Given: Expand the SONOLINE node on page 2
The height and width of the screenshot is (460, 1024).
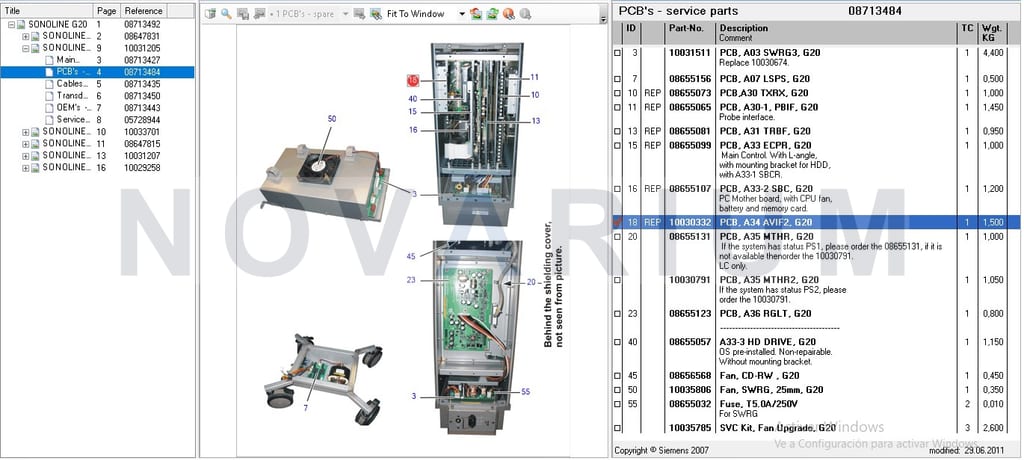Looking at the screenshot, I should tap(25, 37).
